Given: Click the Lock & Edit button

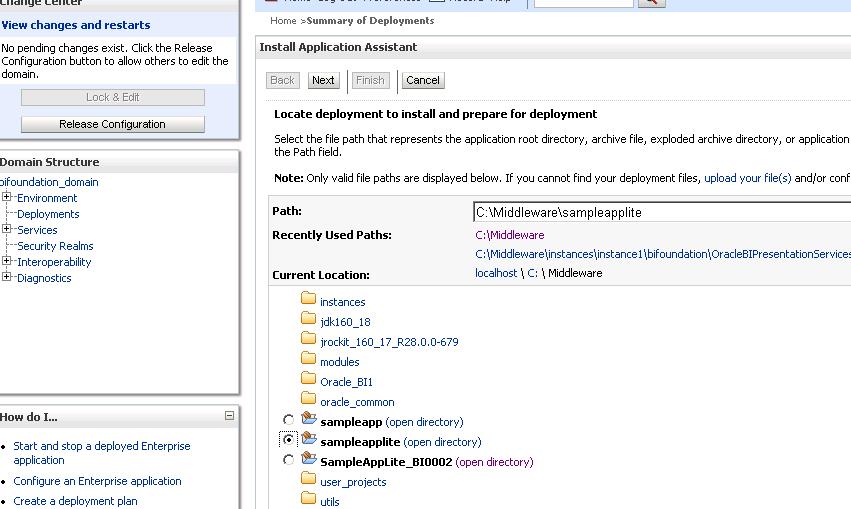Looking at the screenshot, I should click(x=112, y=98).
